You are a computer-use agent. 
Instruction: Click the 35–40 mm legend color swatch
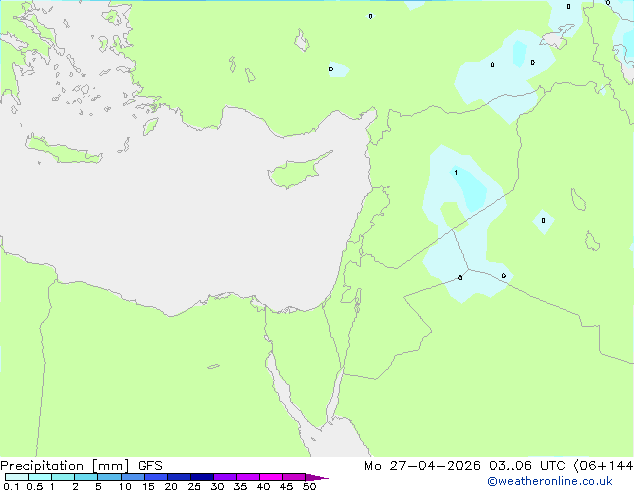248,477
